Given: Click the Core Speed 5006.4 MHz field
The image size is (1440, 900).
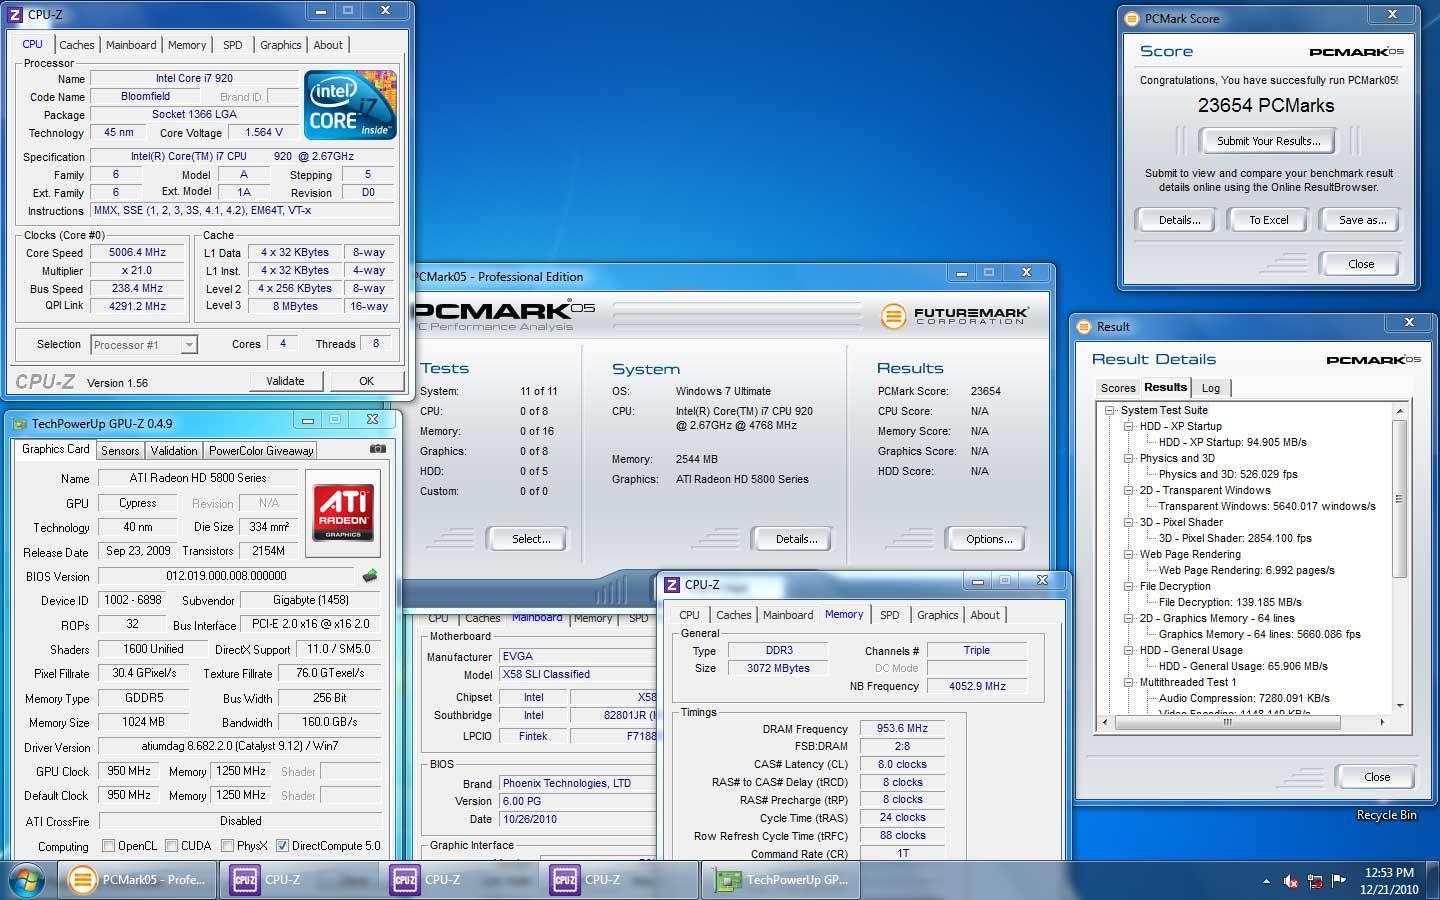Looking at the screenshot, I should pos(138,253).
